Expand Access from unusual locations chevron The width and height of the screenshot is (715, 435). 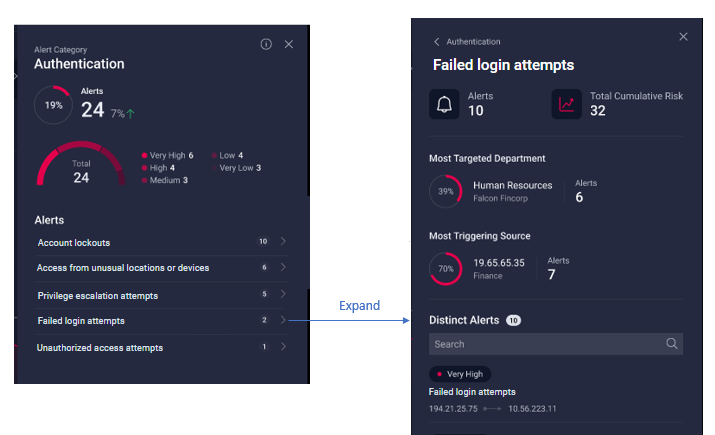tap(284, 268)
